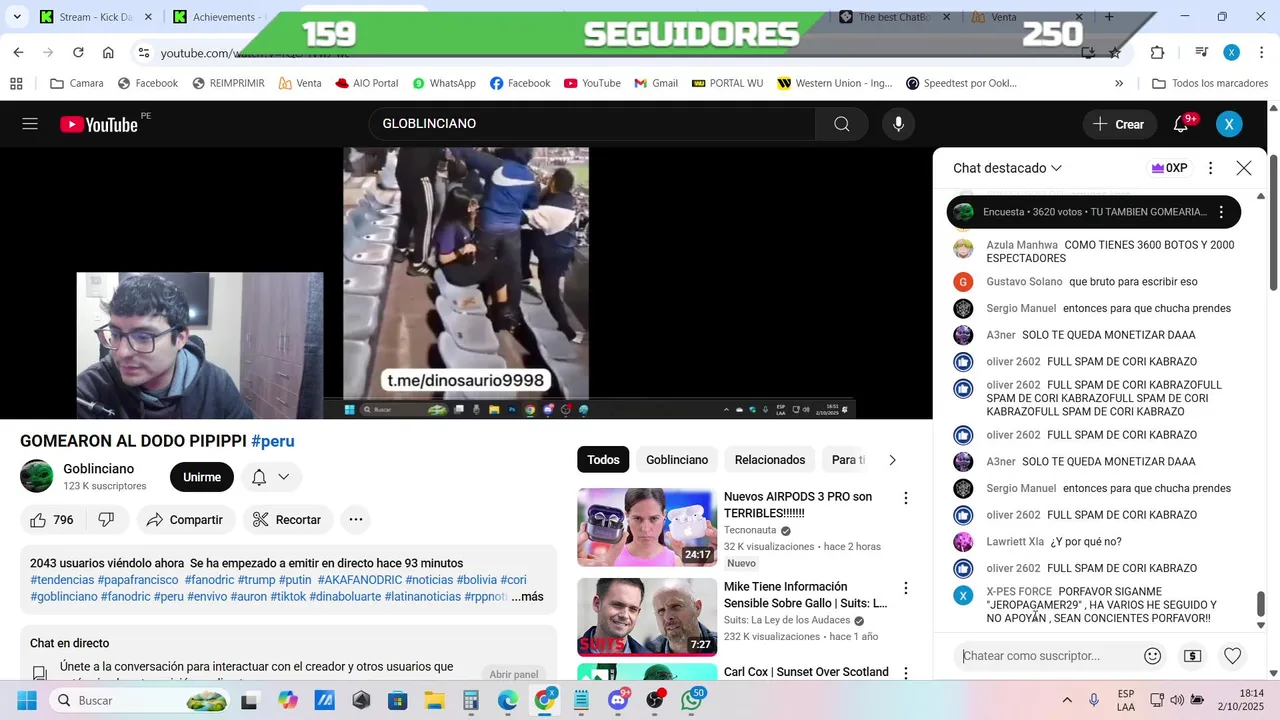Expand the Chat destacado dropdown
This screenshot has height=720, width=1280.
(1007, 168)
